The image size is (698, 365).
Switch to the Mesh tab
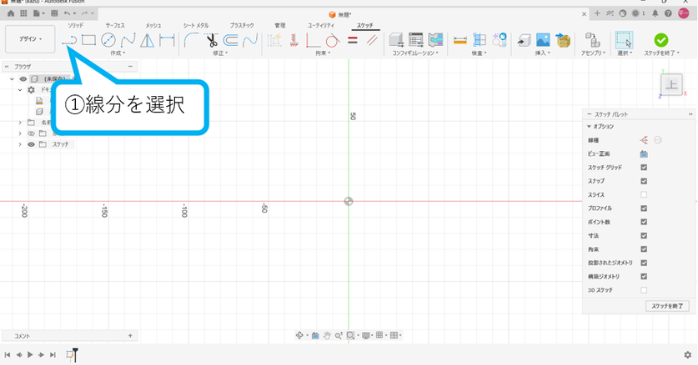tap(154, 25)
